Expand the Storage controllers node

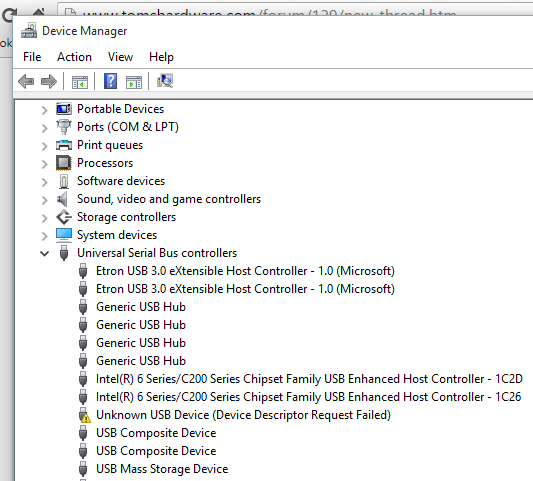pyautogui.click(x=44, y=218)
